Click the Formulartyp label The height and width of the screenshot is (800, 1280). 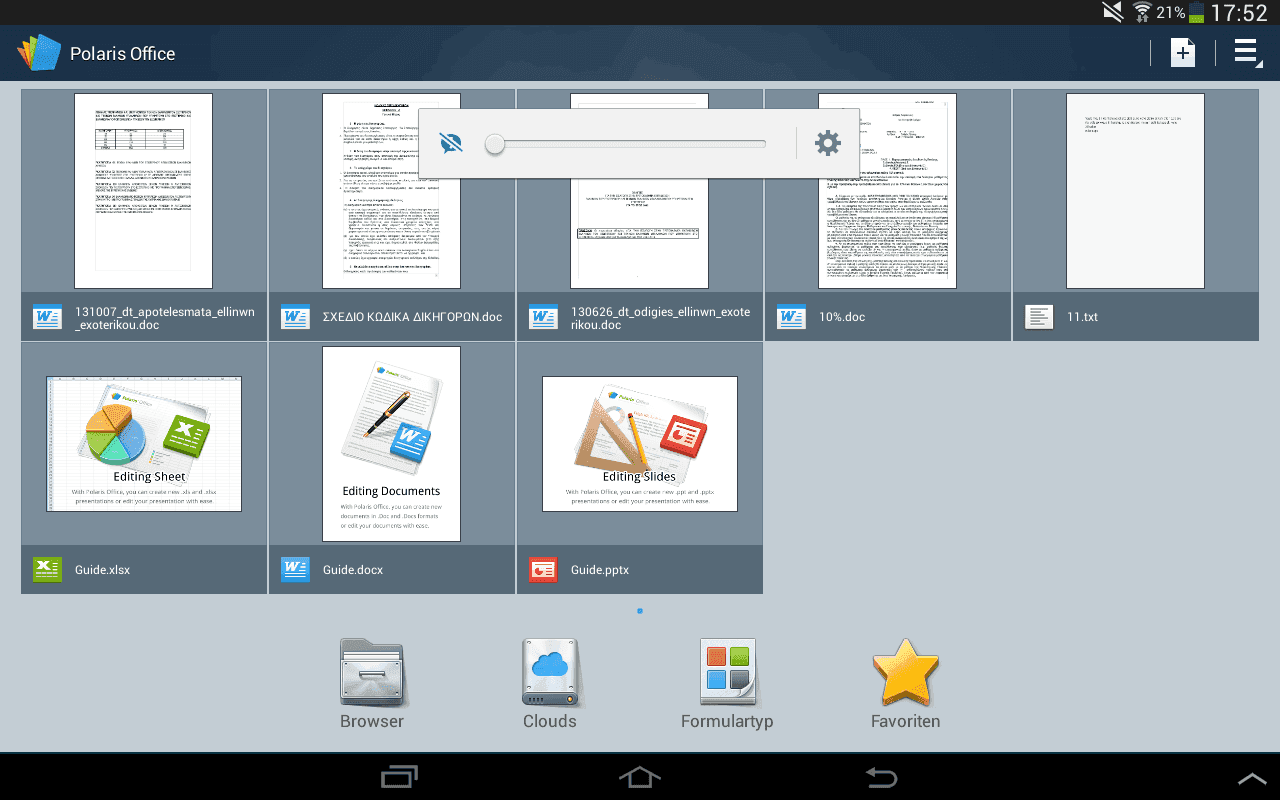727,721
